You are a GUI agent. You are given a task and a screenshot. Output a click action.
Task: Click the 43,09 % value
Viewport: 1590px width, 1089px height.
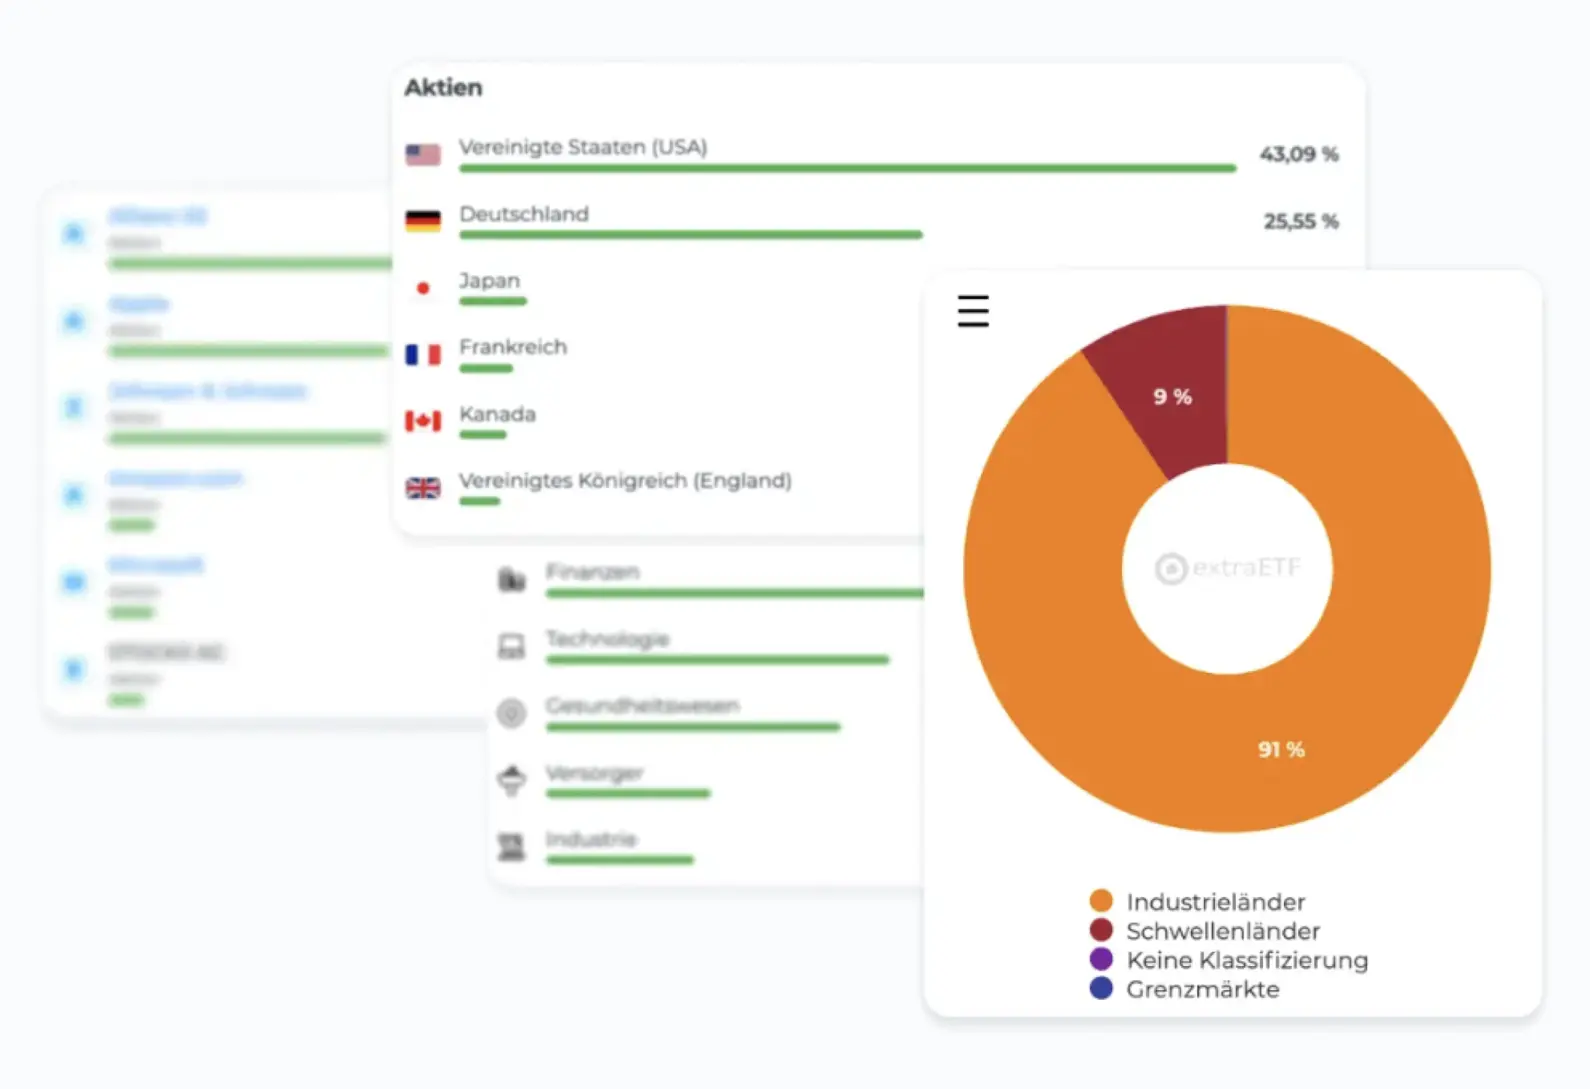tap(1299, 154)
